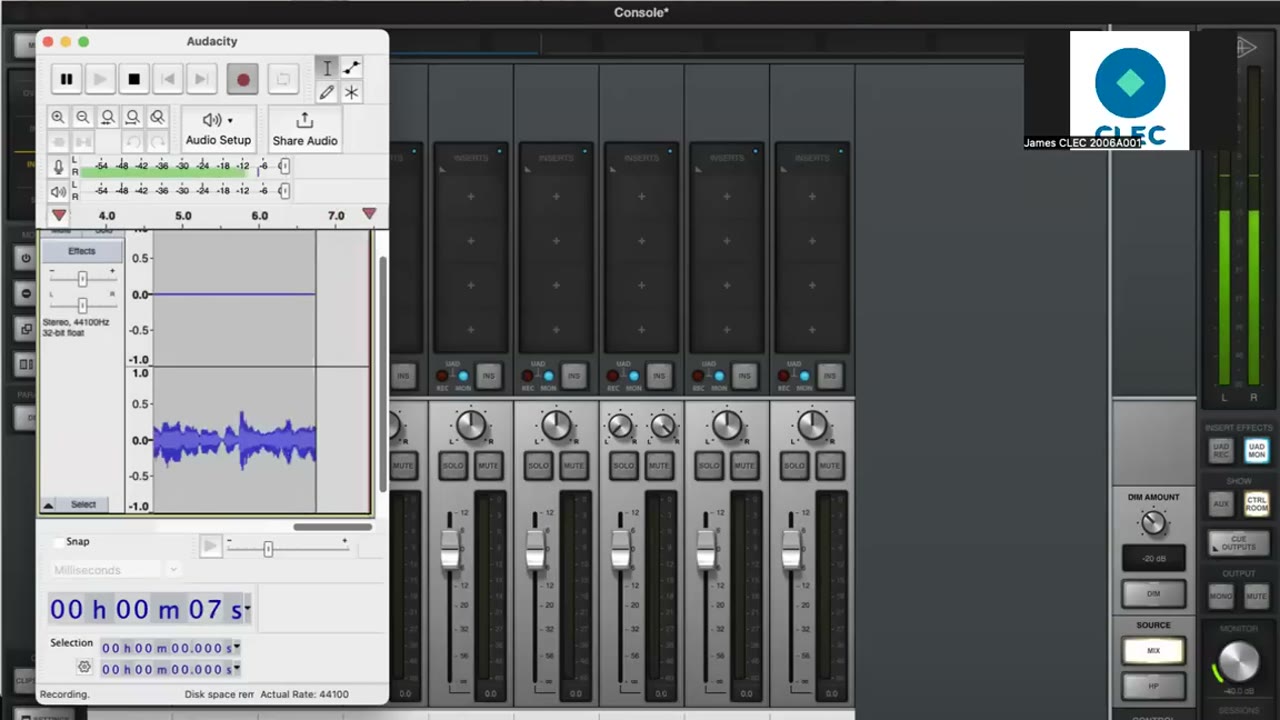Image resolution: width=1280 pixels, height=720 pixels.
Task: Click the red Record button
Action: [x=243, y=79]
